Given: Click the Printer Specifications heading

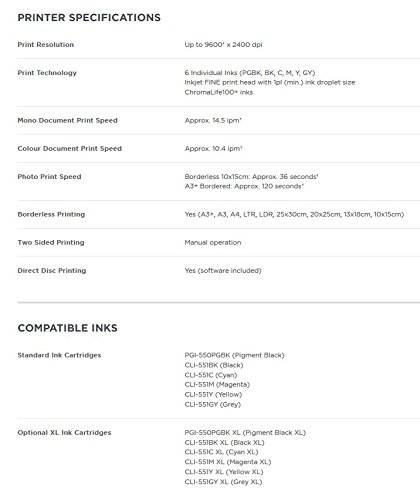Looking at the screenshot, I should coord(89,17).
